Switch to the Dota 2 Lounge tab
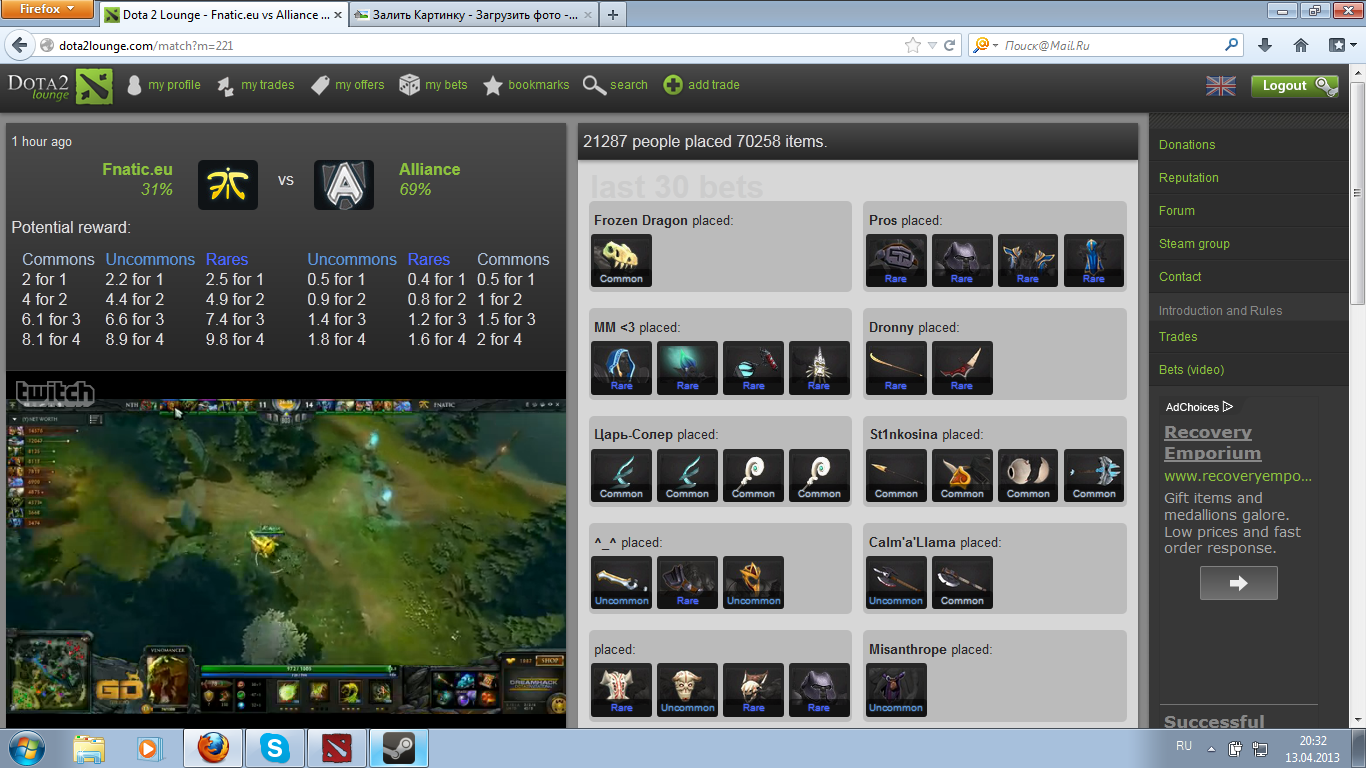Viewport: 1366px width, 768px height. click(x=223, y=15)
